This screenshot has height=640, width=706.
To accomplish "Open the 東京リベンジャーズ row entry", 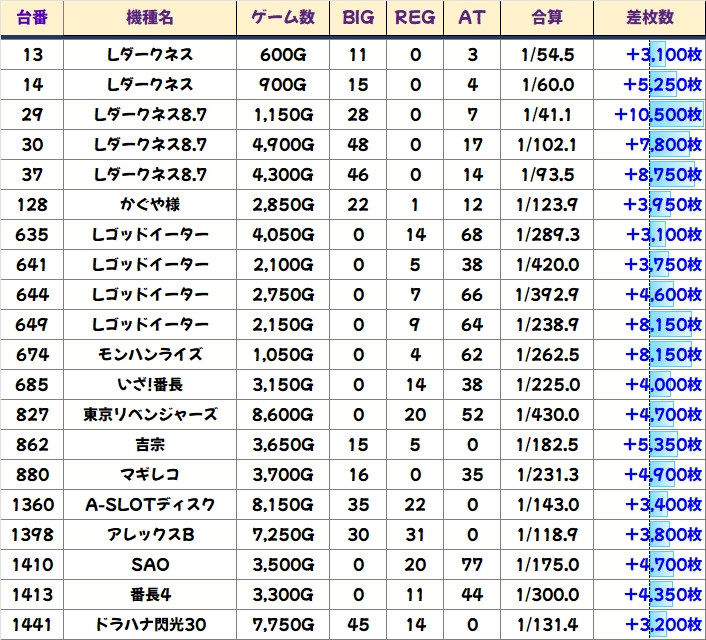I will coord(150,415).
